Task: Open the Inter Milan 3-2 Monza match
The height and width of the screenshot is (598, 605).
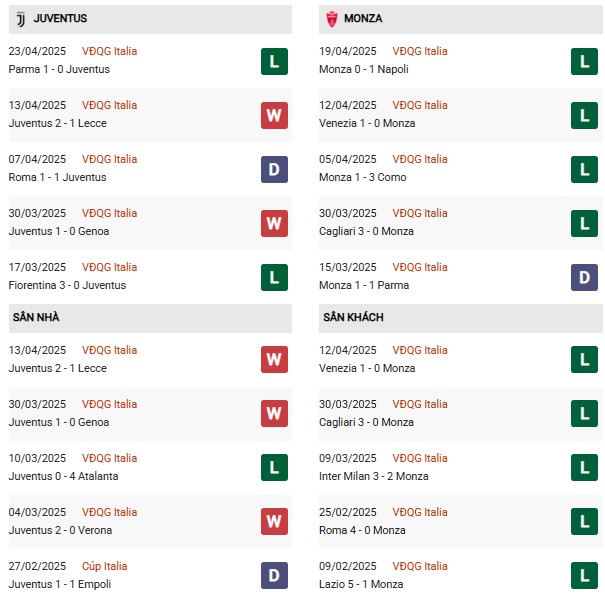Action: (x=373, y=476)
